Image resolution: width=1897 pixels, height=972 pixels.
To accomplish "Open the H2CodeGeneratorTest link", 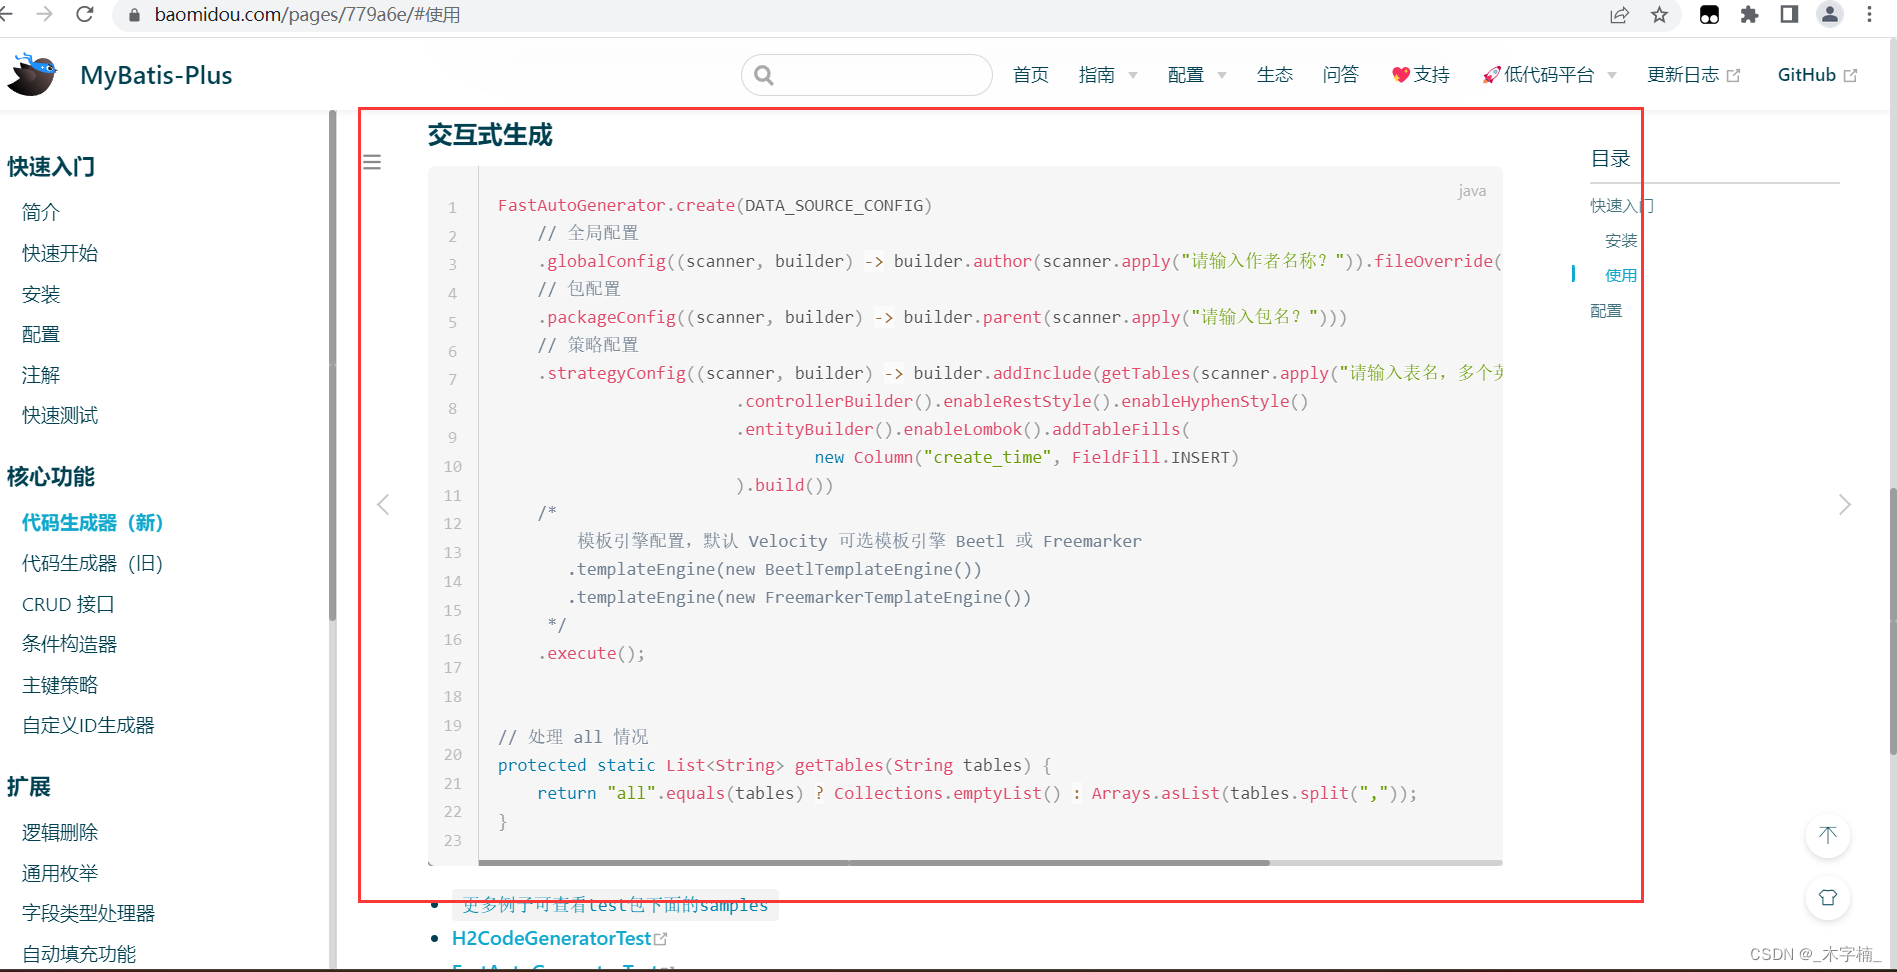I will 559,938.
